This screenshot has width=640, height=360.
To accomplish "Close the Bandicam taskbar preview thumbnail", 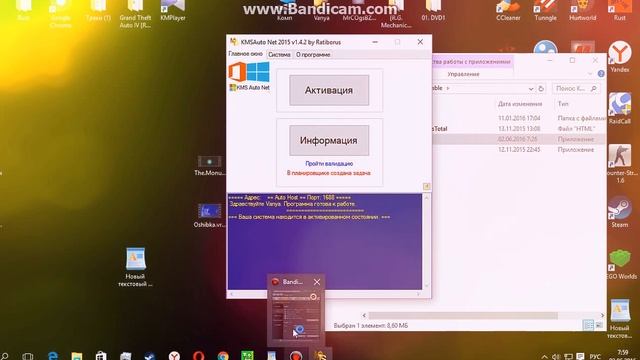I will [317, 282].
